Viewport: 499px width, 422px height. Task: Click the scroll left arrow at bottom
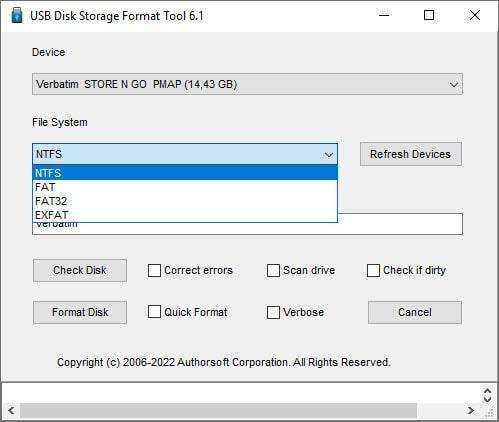[x=11, y=410]
